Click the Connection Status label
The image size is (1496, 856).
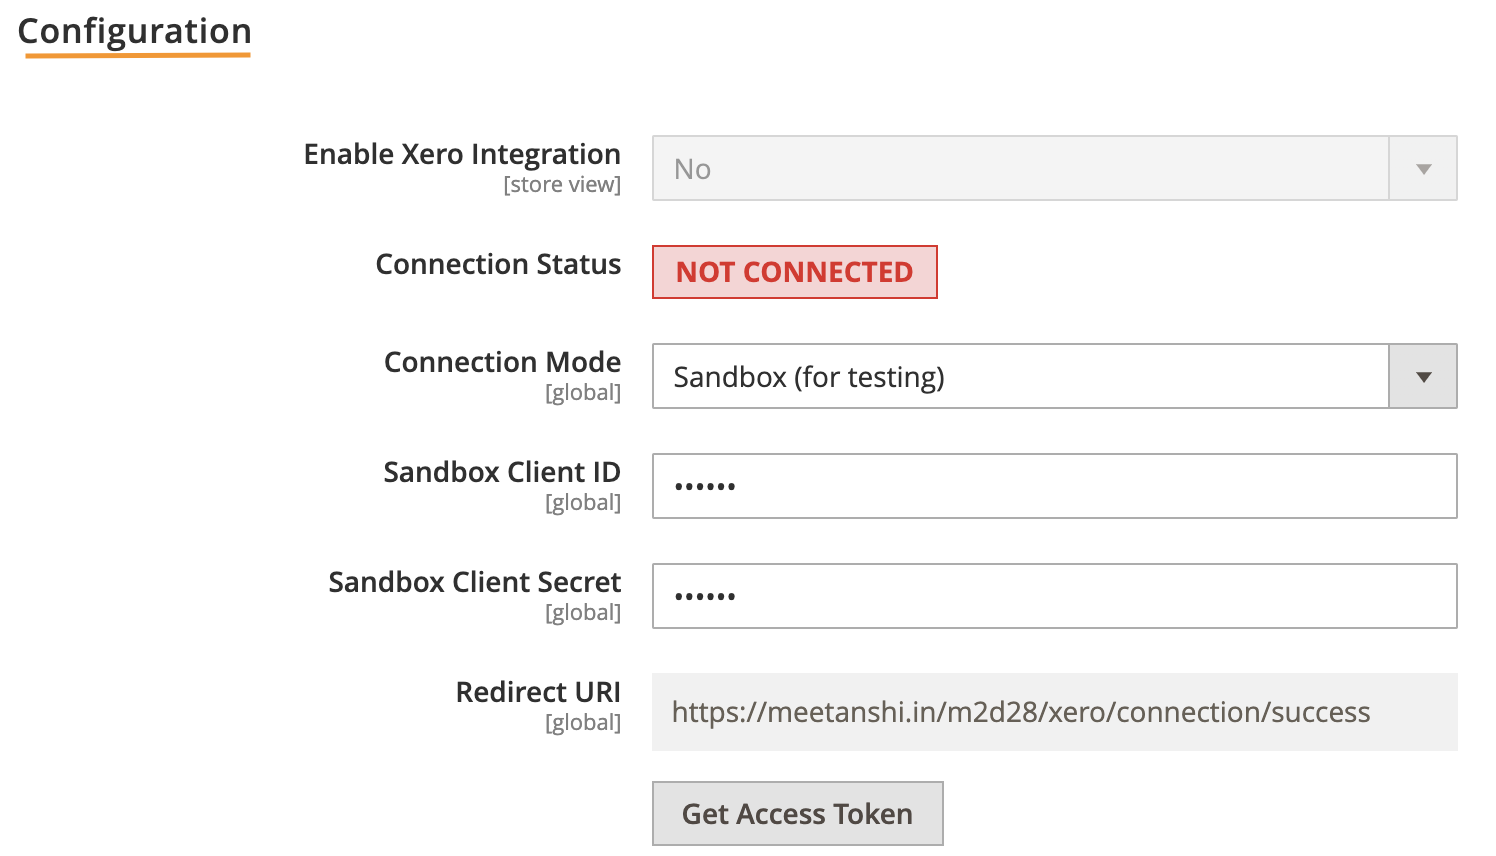498,264
